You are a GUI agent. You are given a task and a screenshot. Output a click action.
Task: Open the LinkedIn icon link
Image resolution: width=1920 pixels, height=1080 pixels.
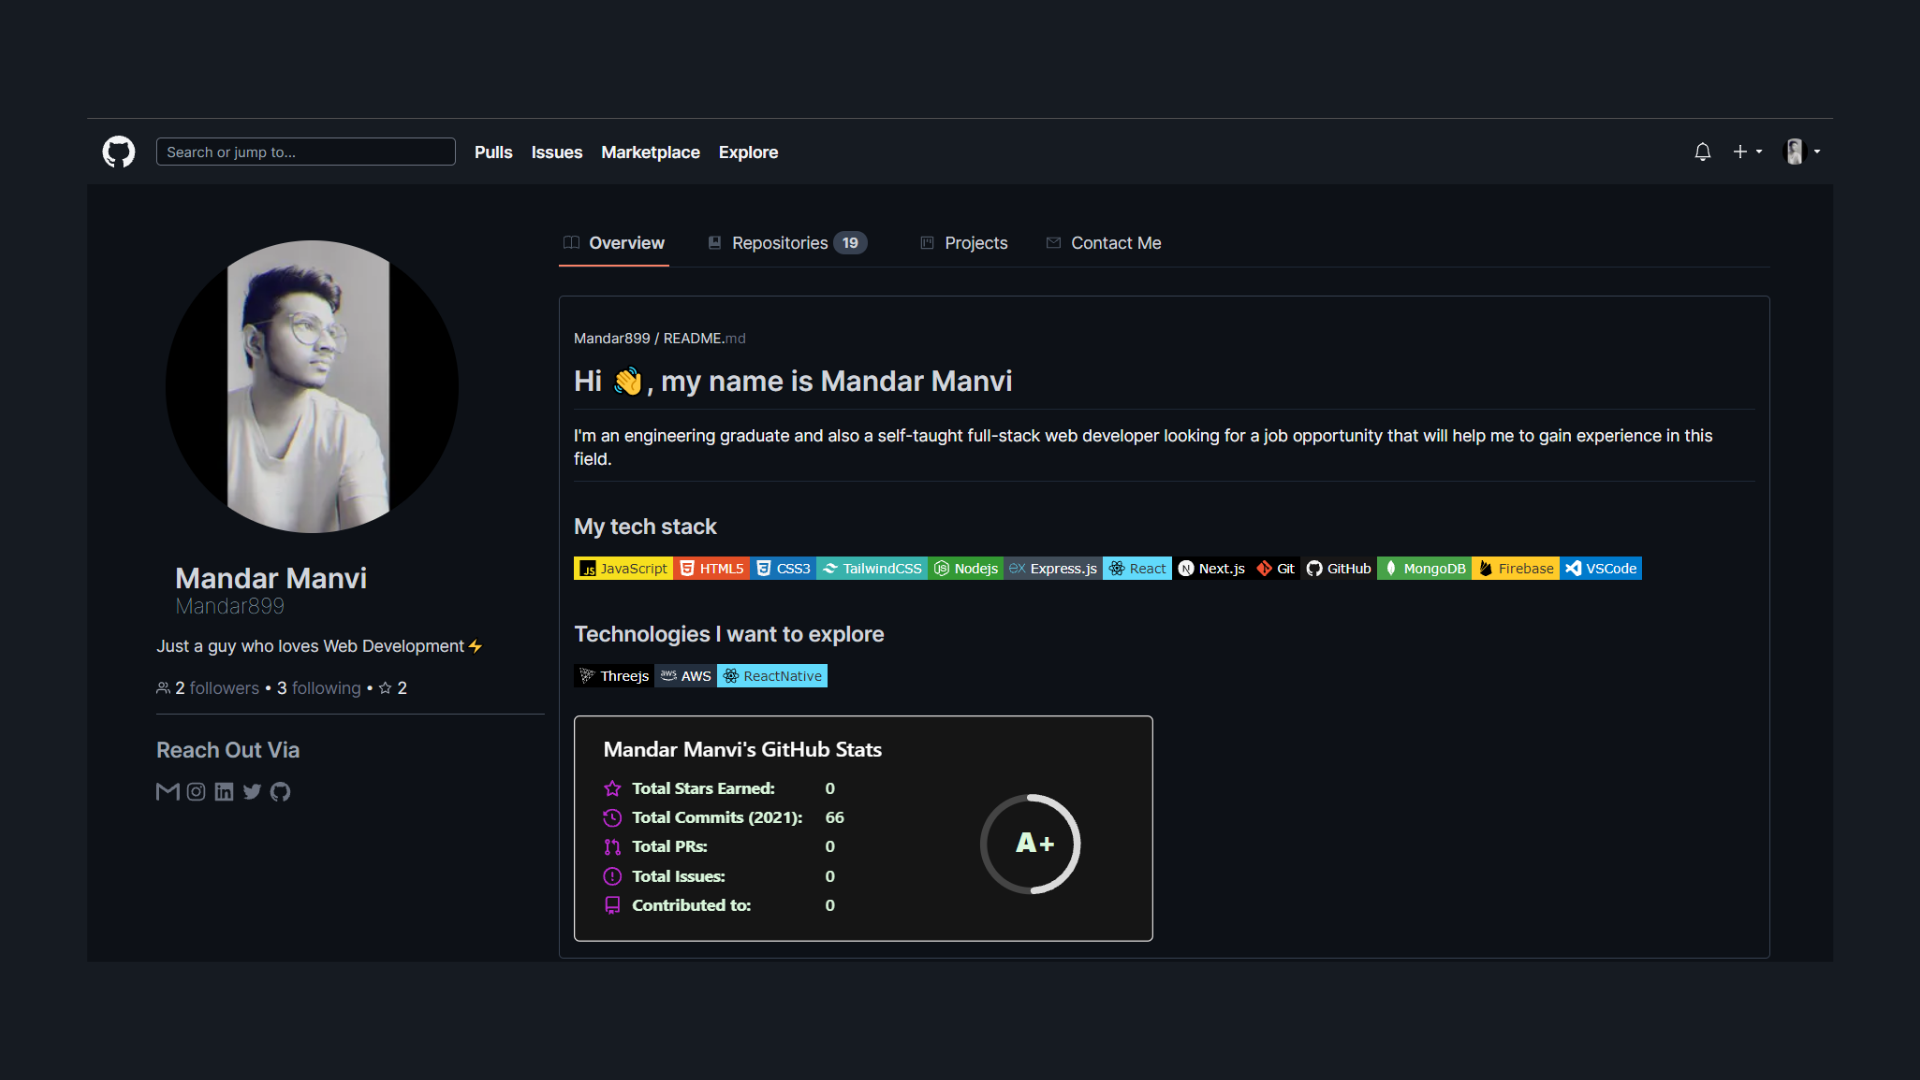pyautogui.click(x=224, y=792)
